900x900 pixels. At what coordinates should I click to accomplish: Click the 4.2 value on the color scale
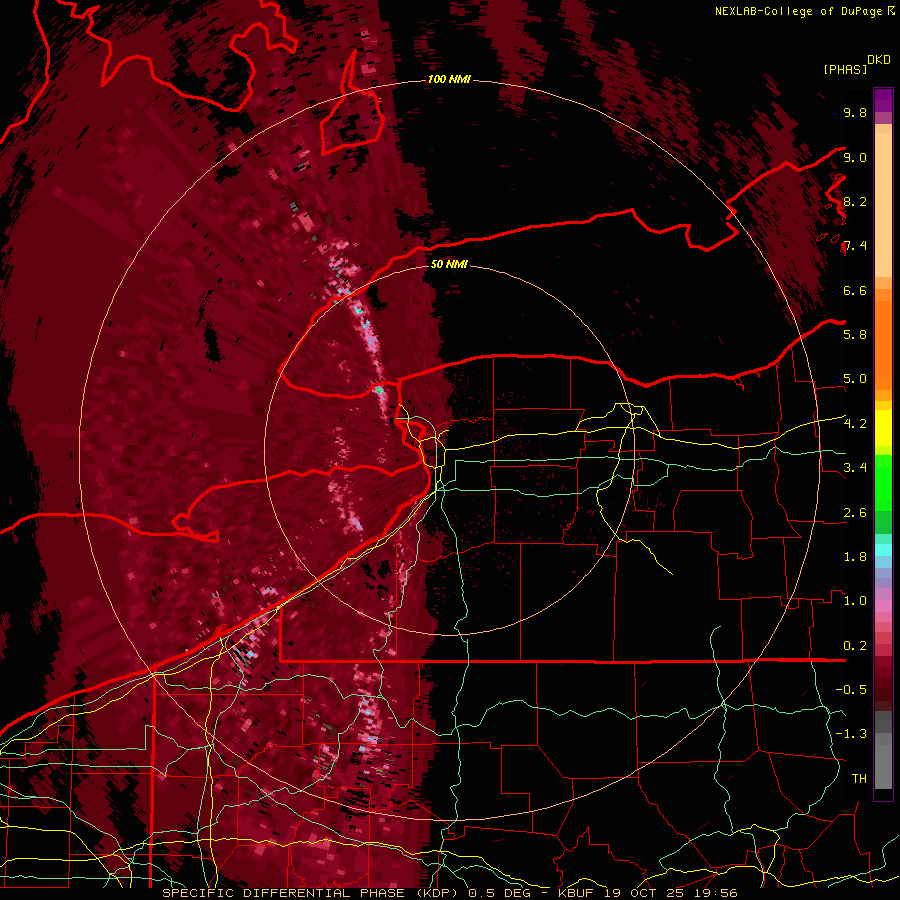pos(855,424)
